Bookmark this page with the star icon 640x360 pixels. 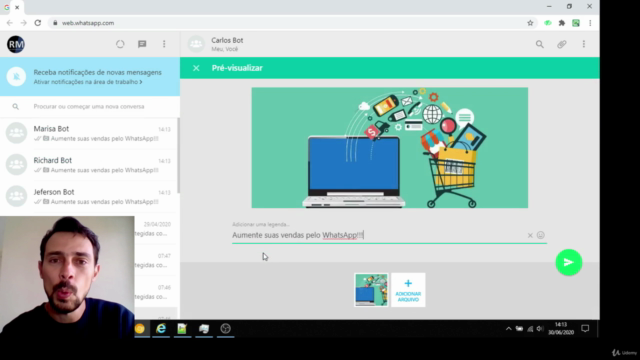tap(530, 23)
